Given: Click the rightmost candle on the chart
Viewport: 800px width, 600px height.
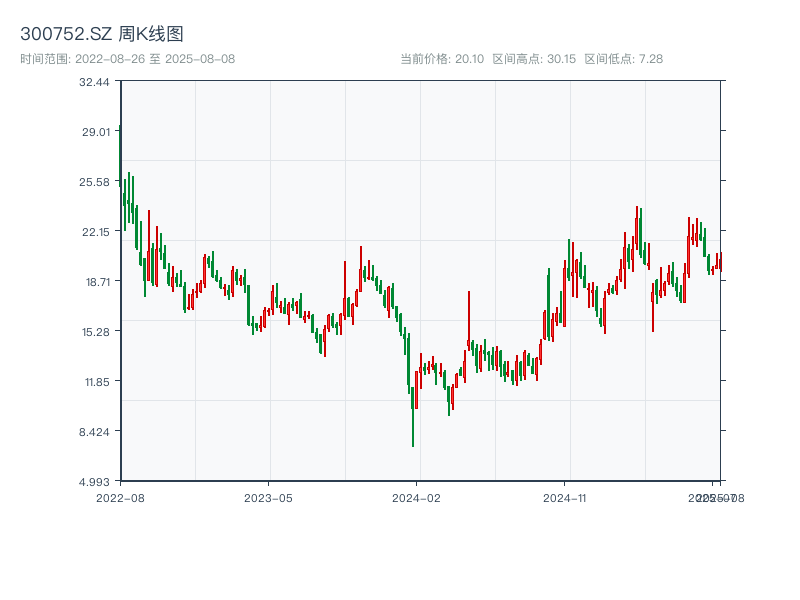Looking at the screenshot, I should [x=720, y=263].
